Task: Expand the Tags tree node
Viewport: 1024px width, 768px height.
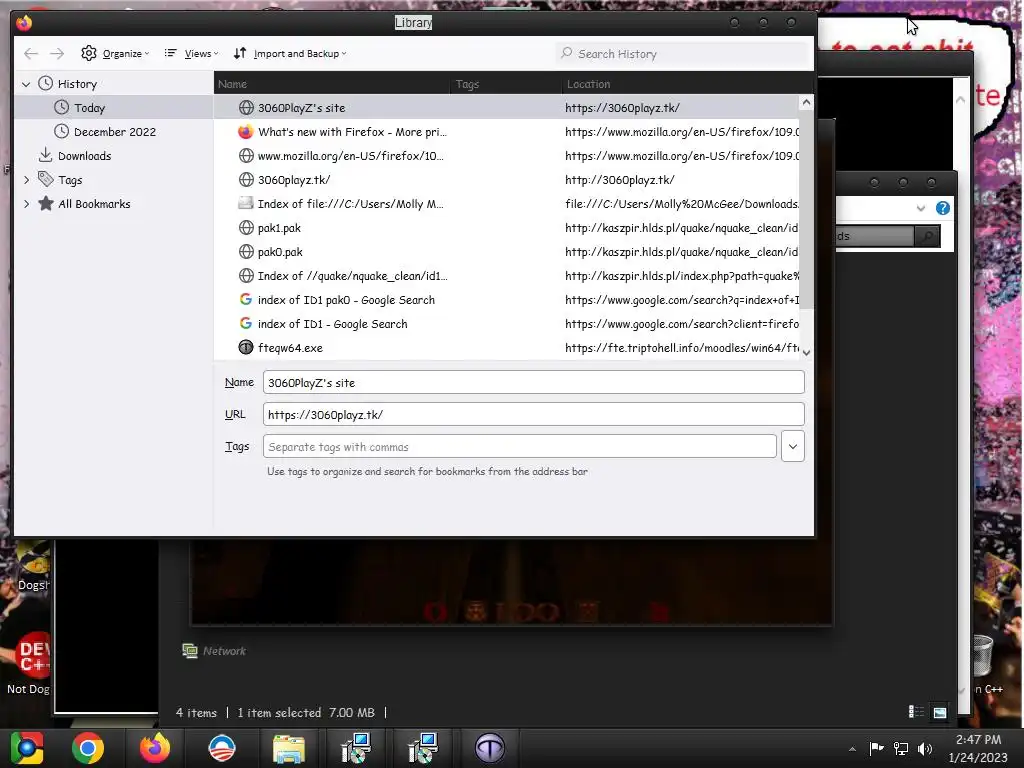Action: 26,180
